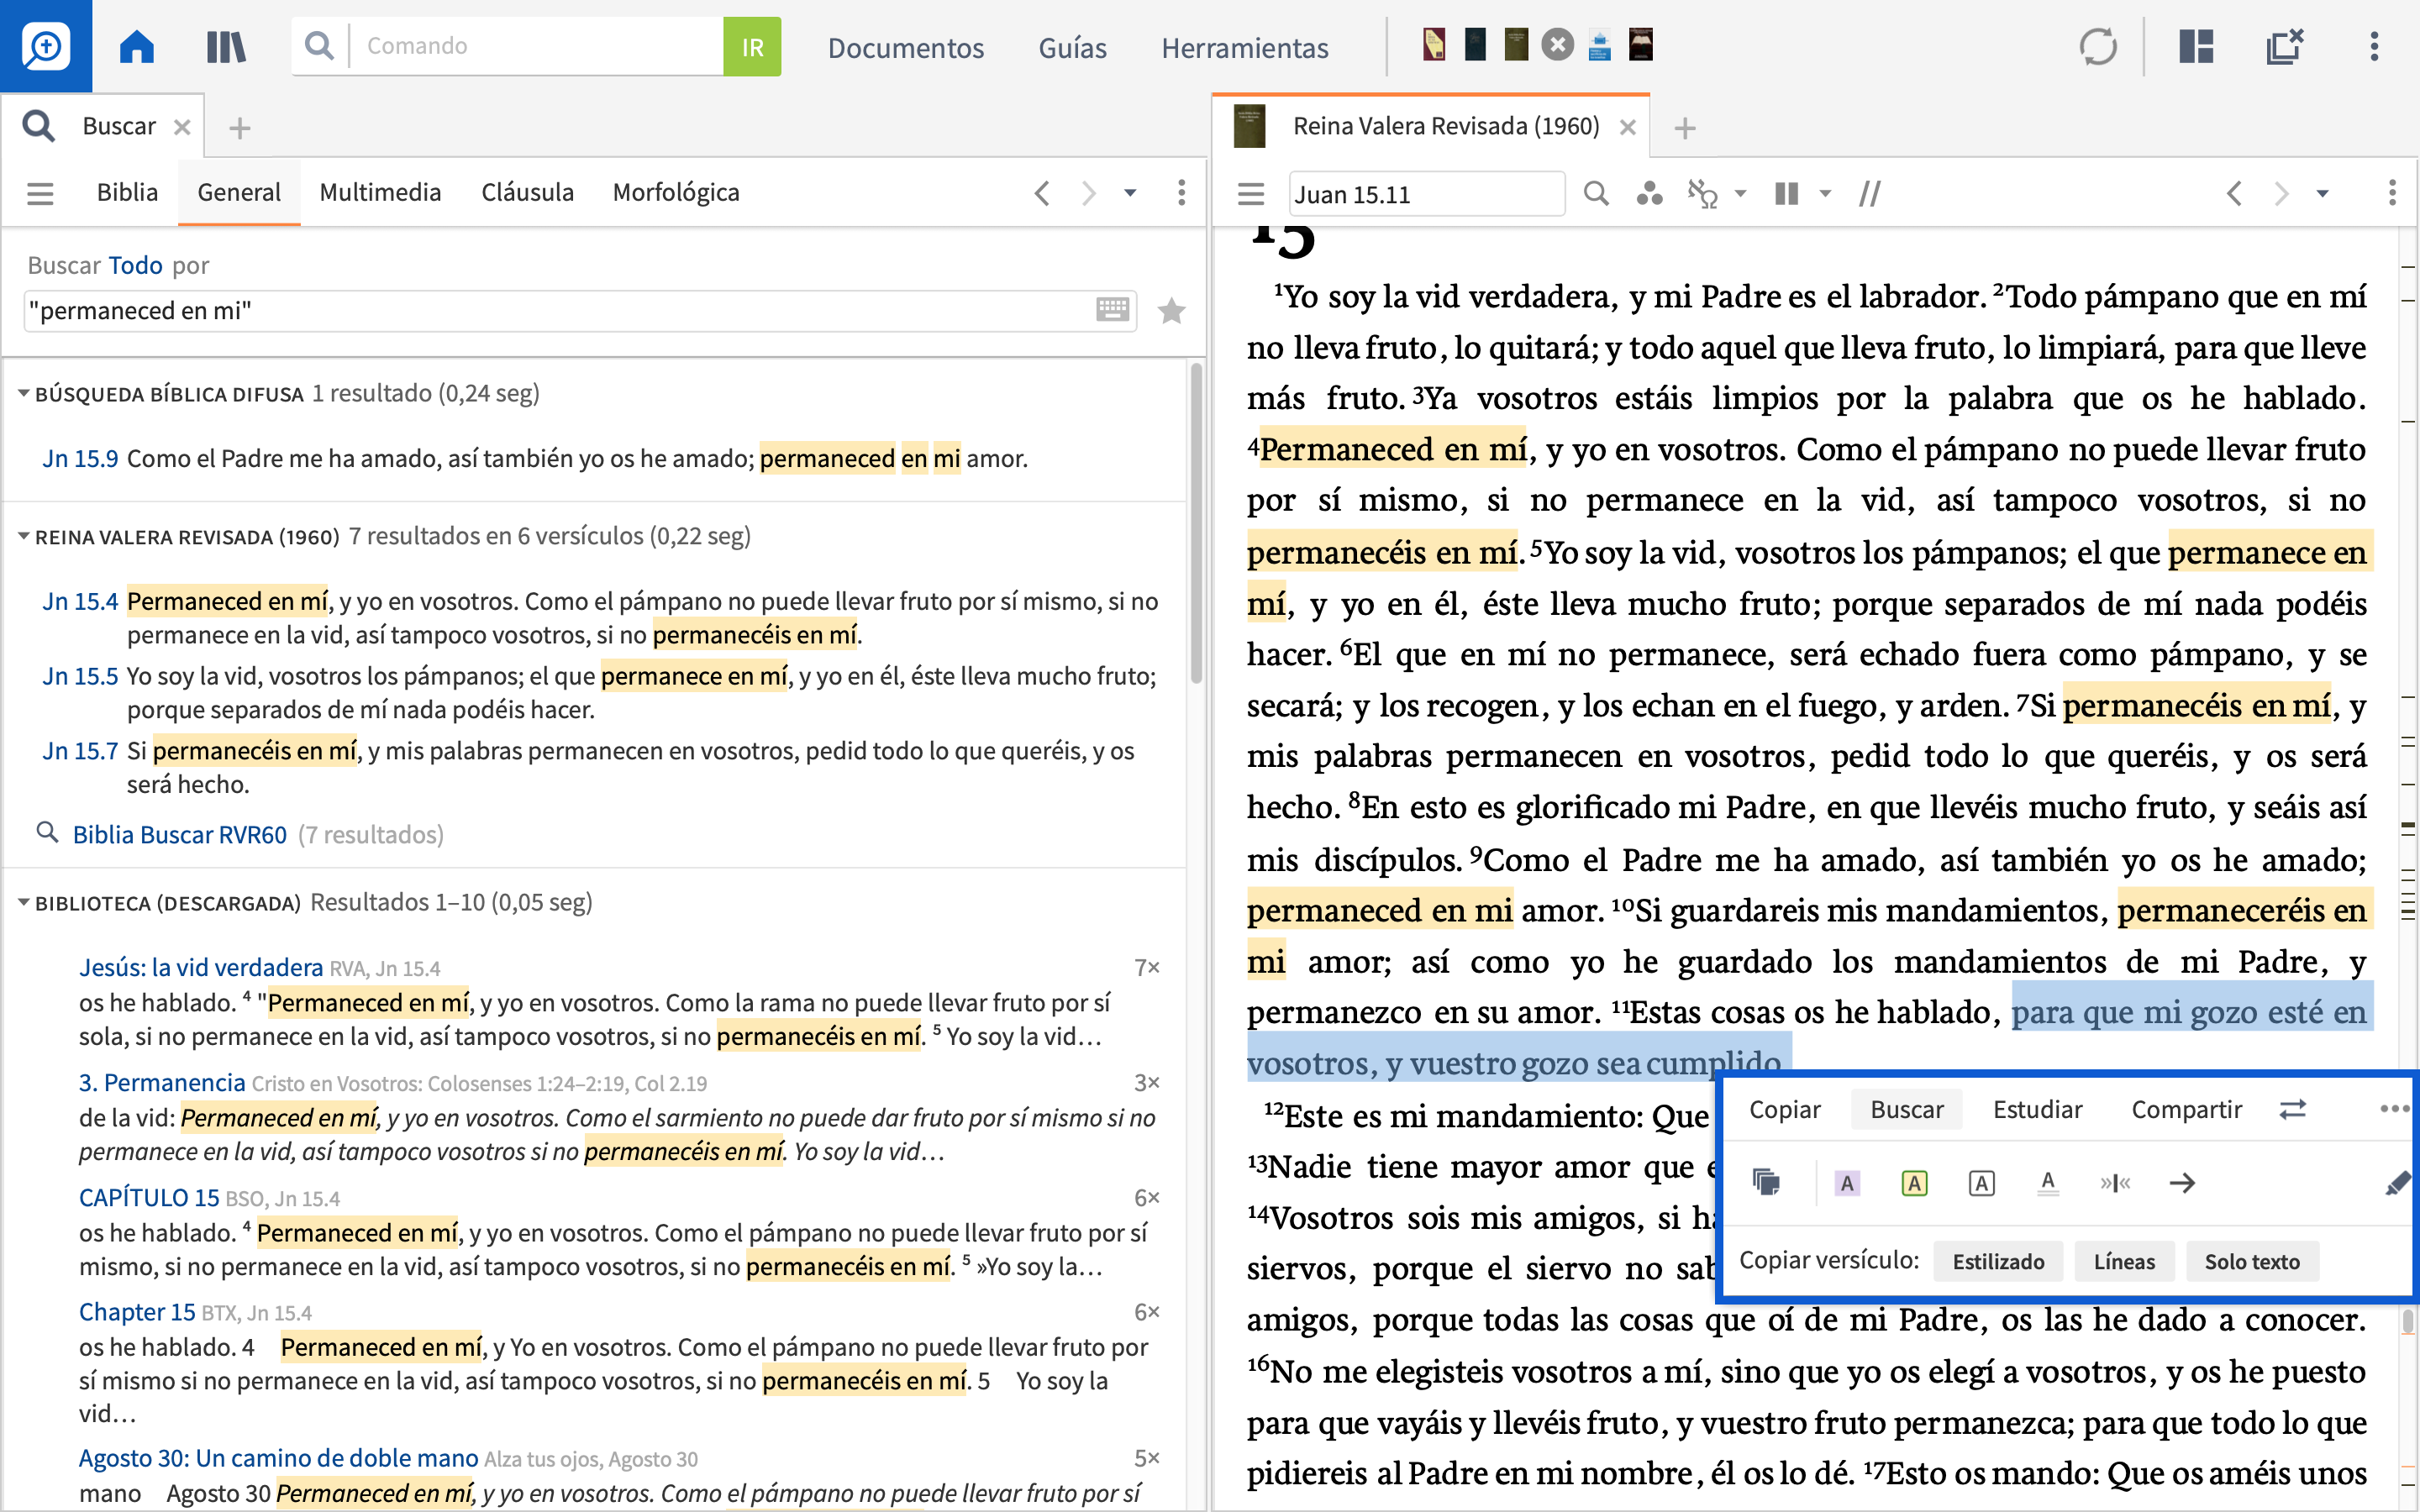
Task: Open the Bible panel history dropdown
Action: pos(2323,193)
